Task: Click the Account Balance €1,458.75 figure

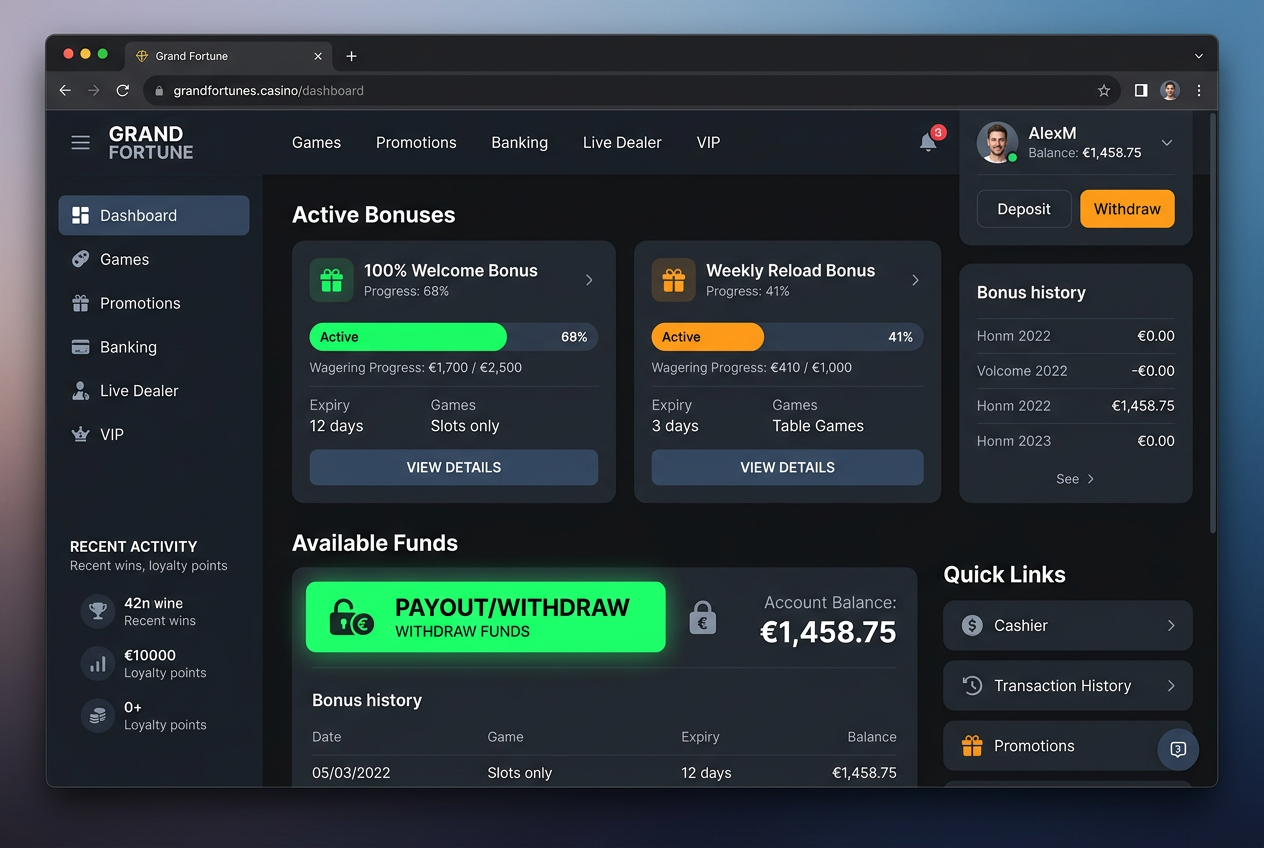Action: (x=828, y=632)
